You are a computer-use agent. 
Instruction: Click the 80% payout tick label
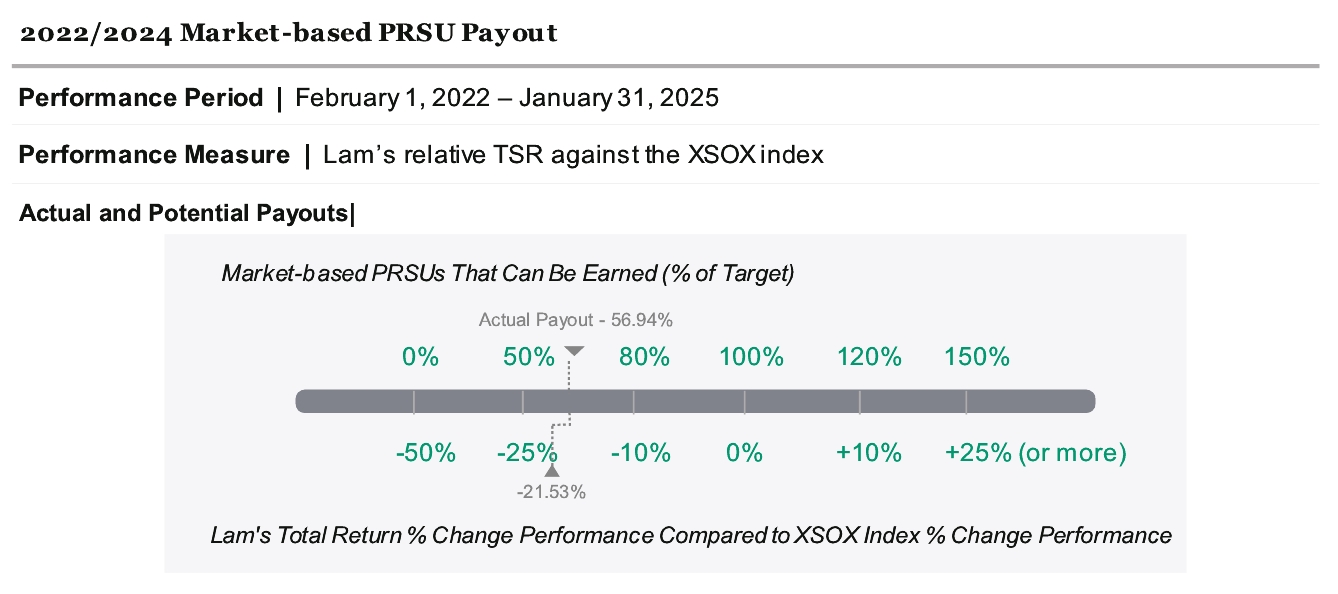pos(644,357)
